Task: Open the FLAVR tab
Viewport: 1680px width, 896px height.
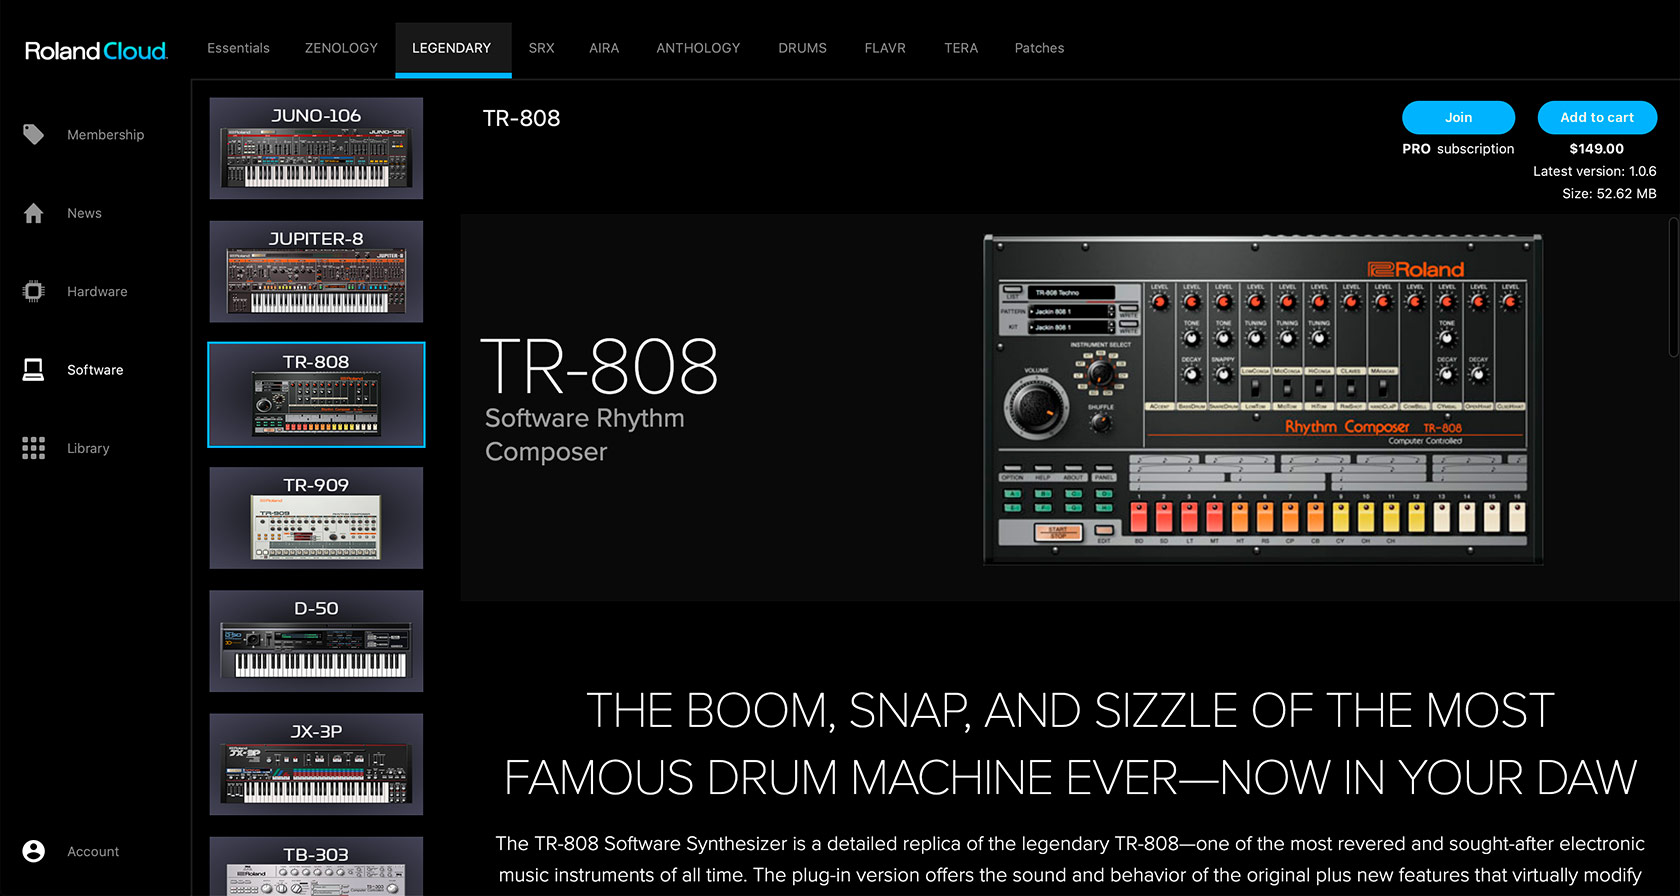Action: click(x=885, y=48)
